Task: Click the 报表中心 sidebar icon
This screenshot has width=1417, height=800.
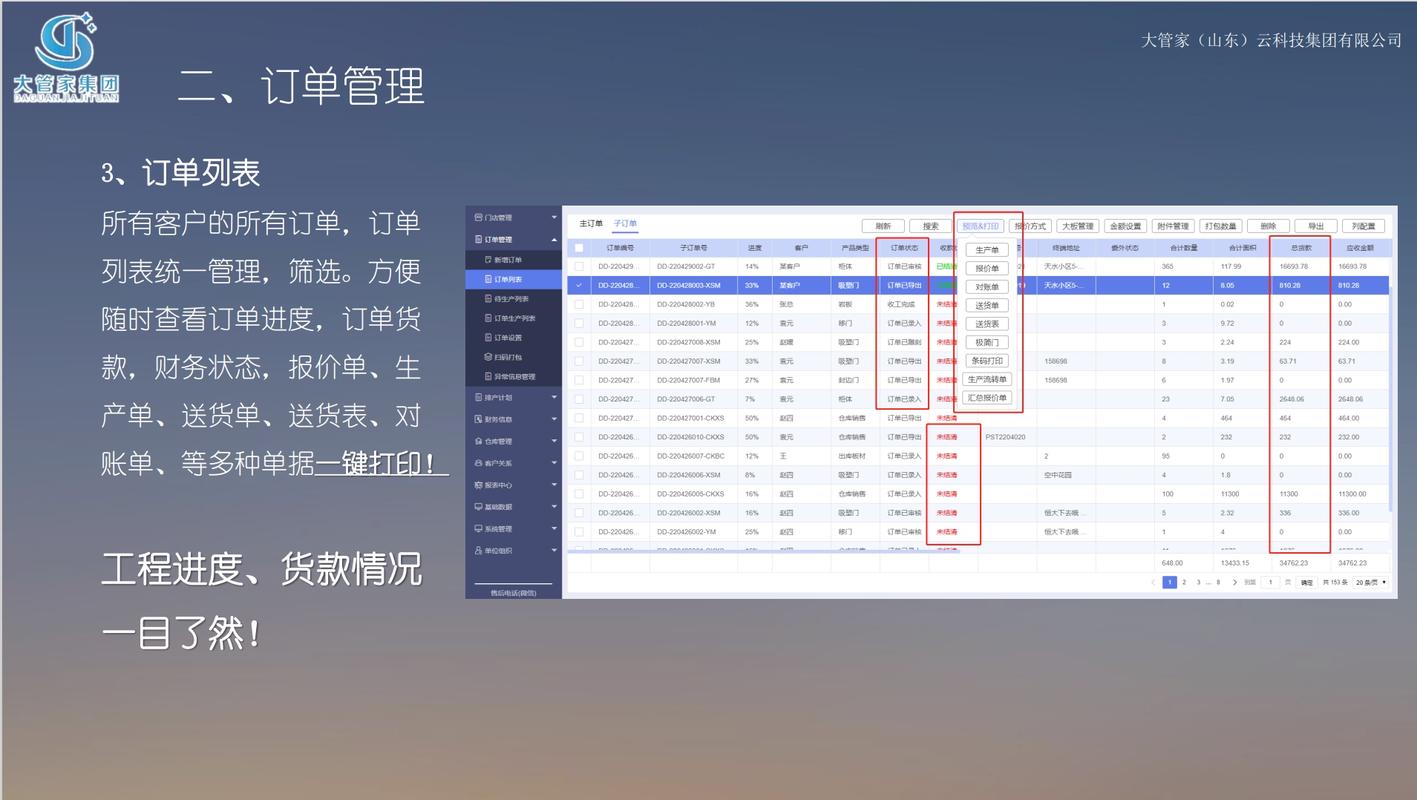Action: pos(478,485)
